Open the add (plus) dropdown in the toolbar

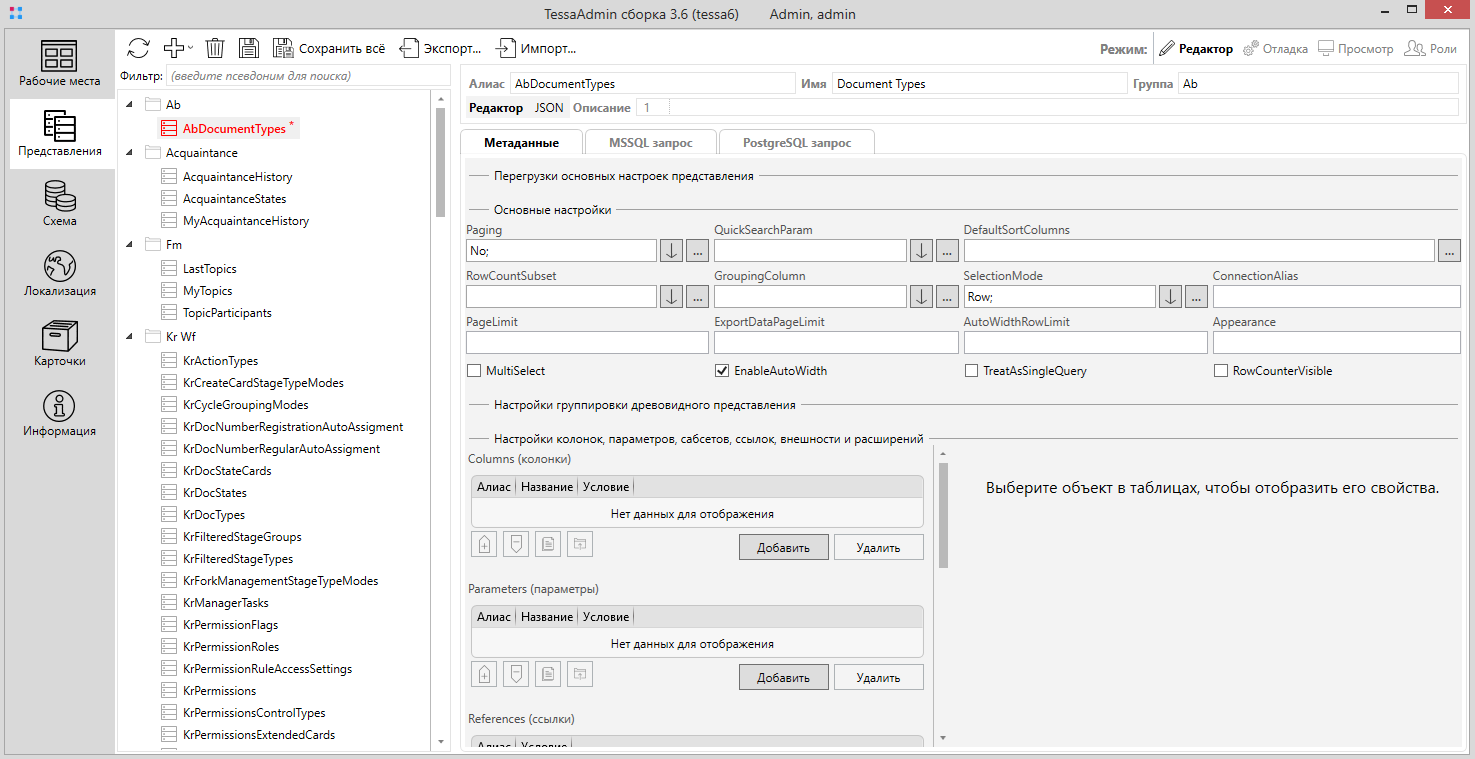(x=179, y=48)
